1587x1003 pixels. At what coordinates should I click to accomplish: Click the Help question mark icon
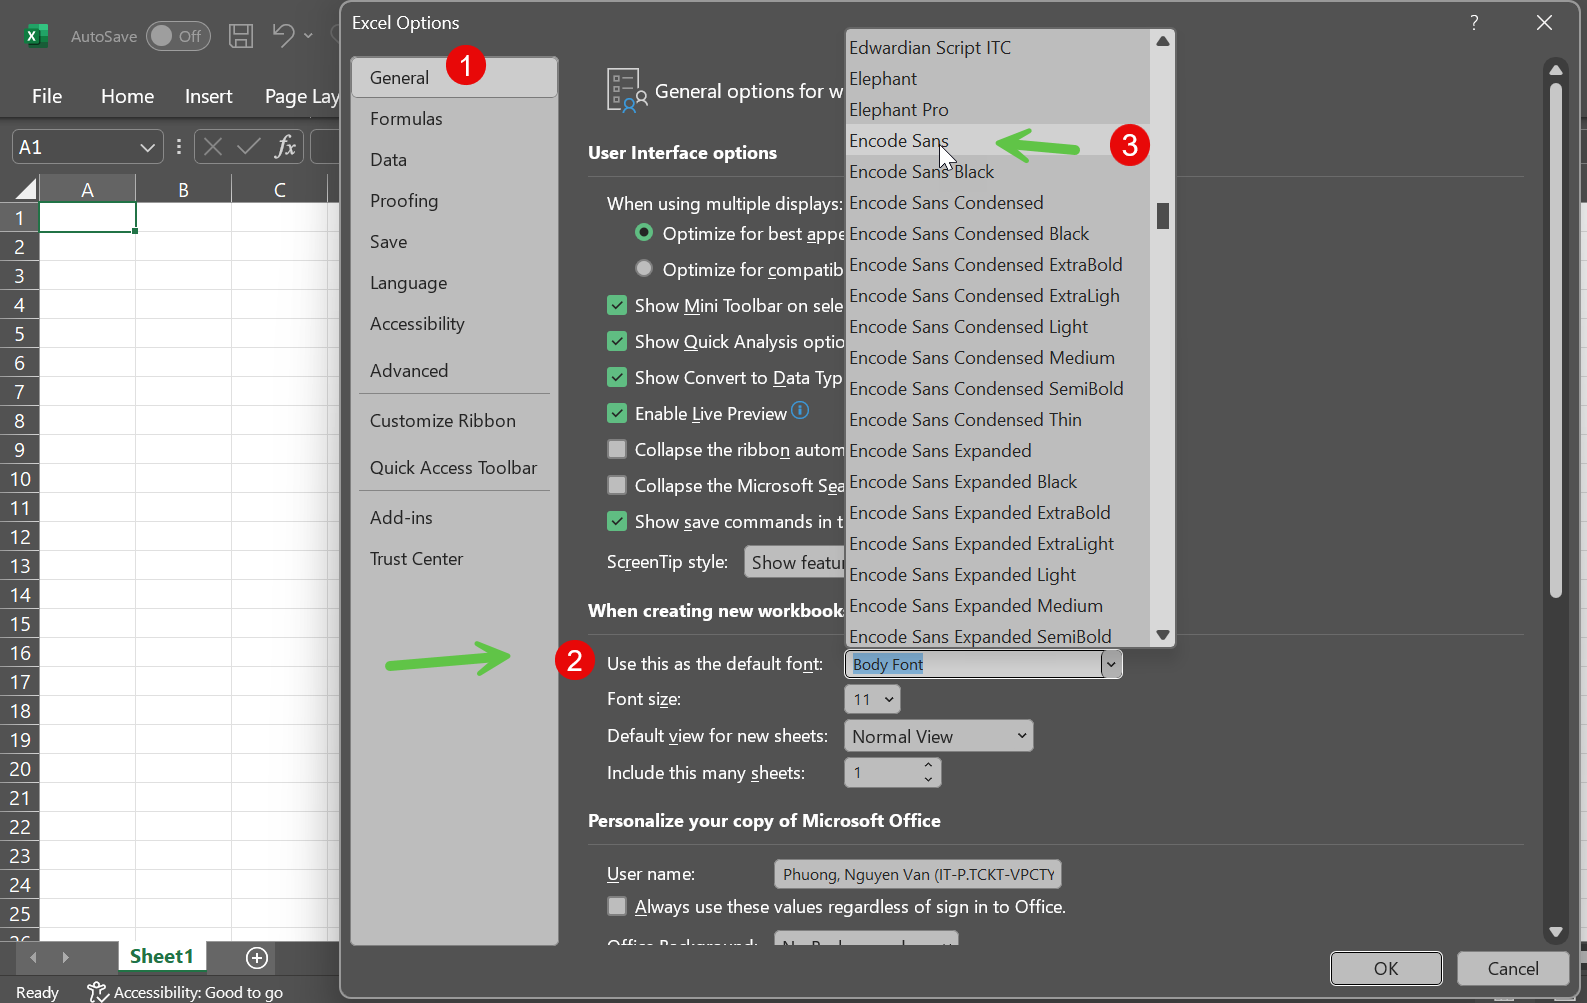click(x=1474, y=23)
